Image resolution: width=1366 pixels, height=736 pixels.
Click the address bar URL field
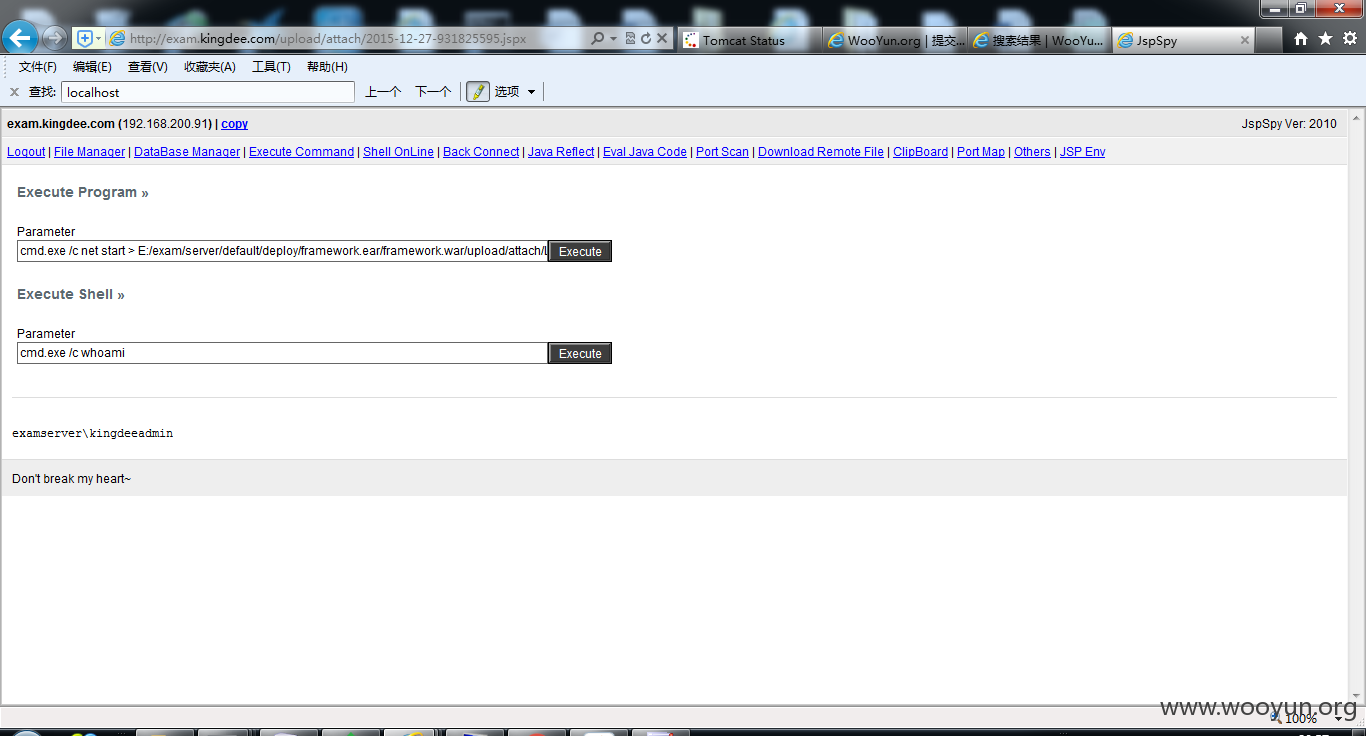[x=345, y=38]
